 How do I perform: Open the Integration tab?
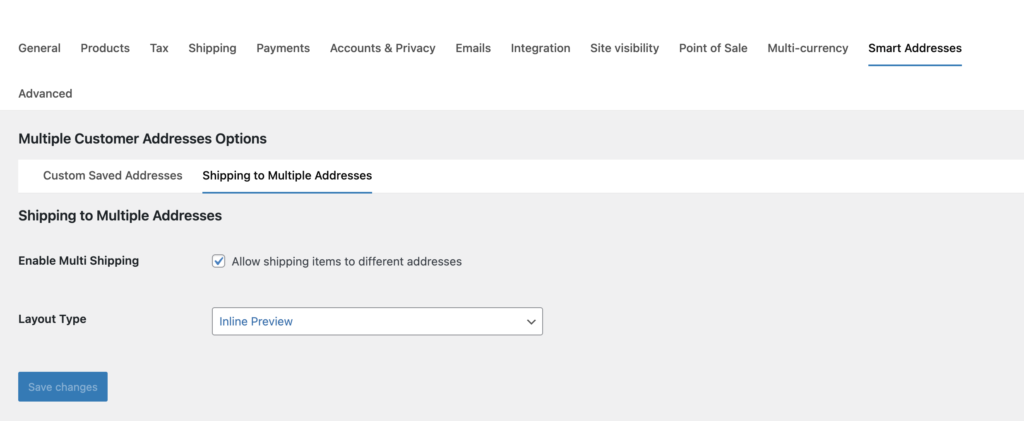[x=540, y=48]
